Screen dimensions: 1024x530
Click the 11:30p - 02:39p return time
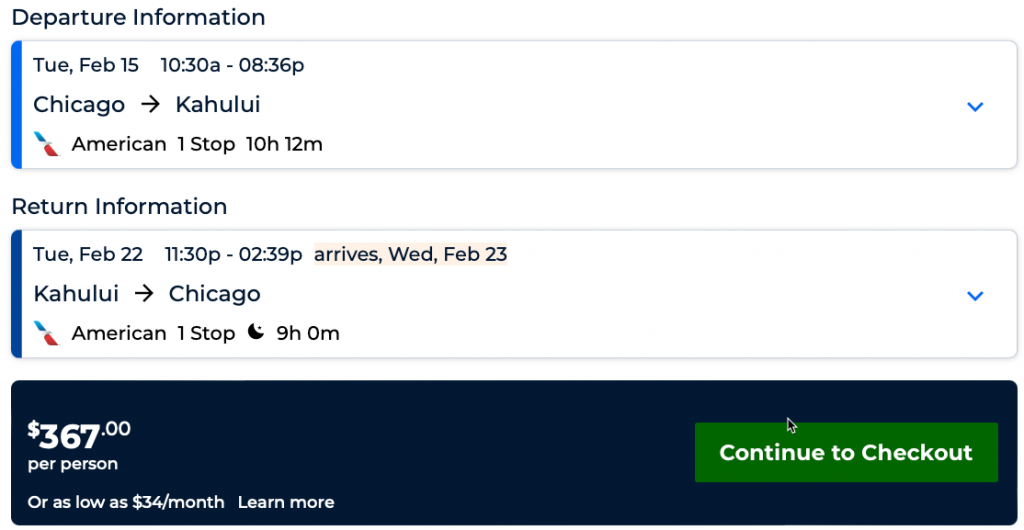pos(233,254)
